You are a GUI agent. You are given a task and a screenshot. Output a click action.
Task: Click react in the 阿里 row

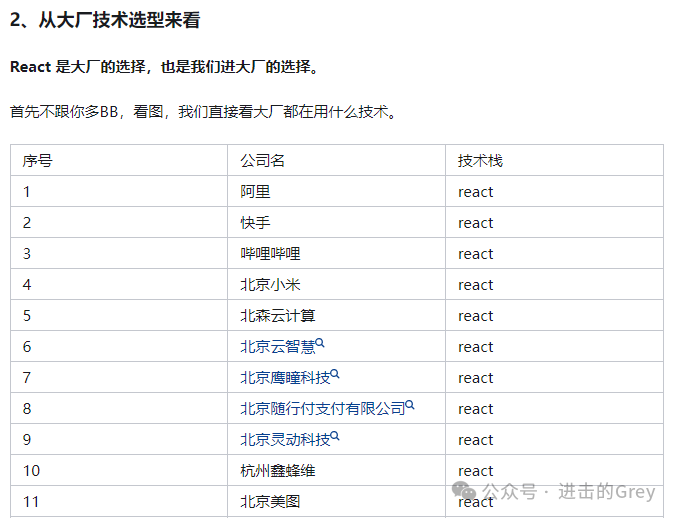(x=476, y=192)
